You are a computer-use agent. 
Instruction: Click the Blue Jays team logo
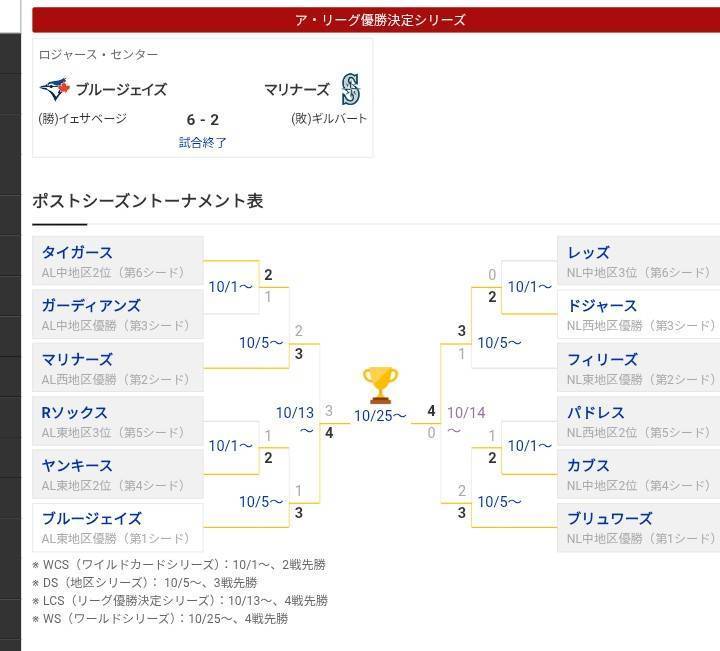(54, 90)
